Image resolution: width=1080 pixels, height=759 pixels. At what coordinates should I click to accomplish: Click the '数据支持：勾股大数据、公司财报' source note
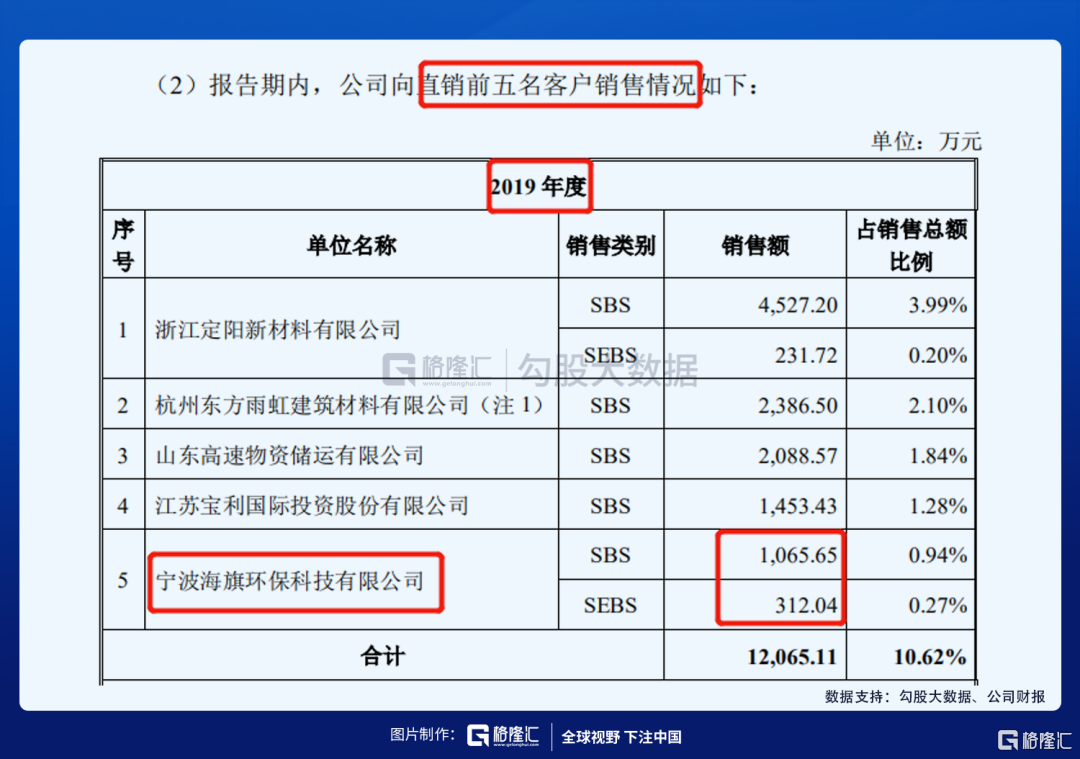935,696
